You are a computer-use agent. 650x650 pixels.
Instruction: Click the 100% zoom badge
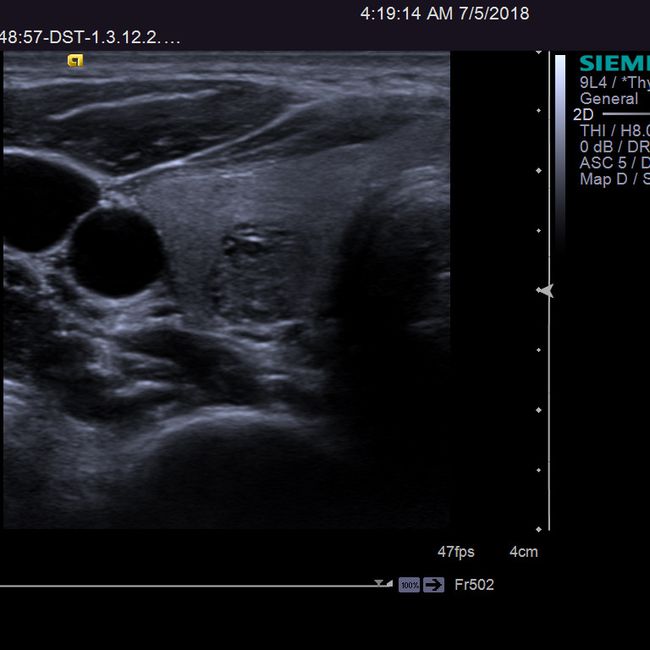409,585
